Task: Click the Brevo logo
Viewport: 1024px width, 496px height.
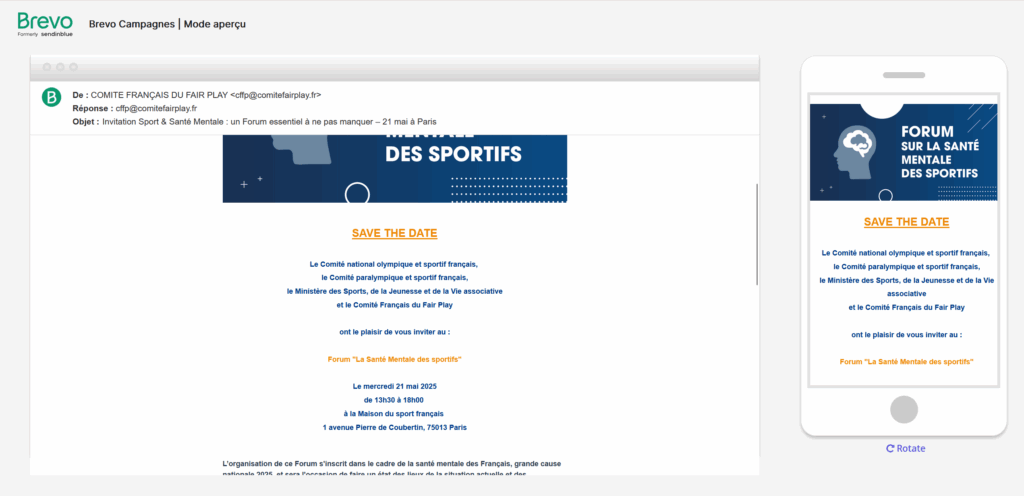Action: pyautogui.click(x=45, y=24)
